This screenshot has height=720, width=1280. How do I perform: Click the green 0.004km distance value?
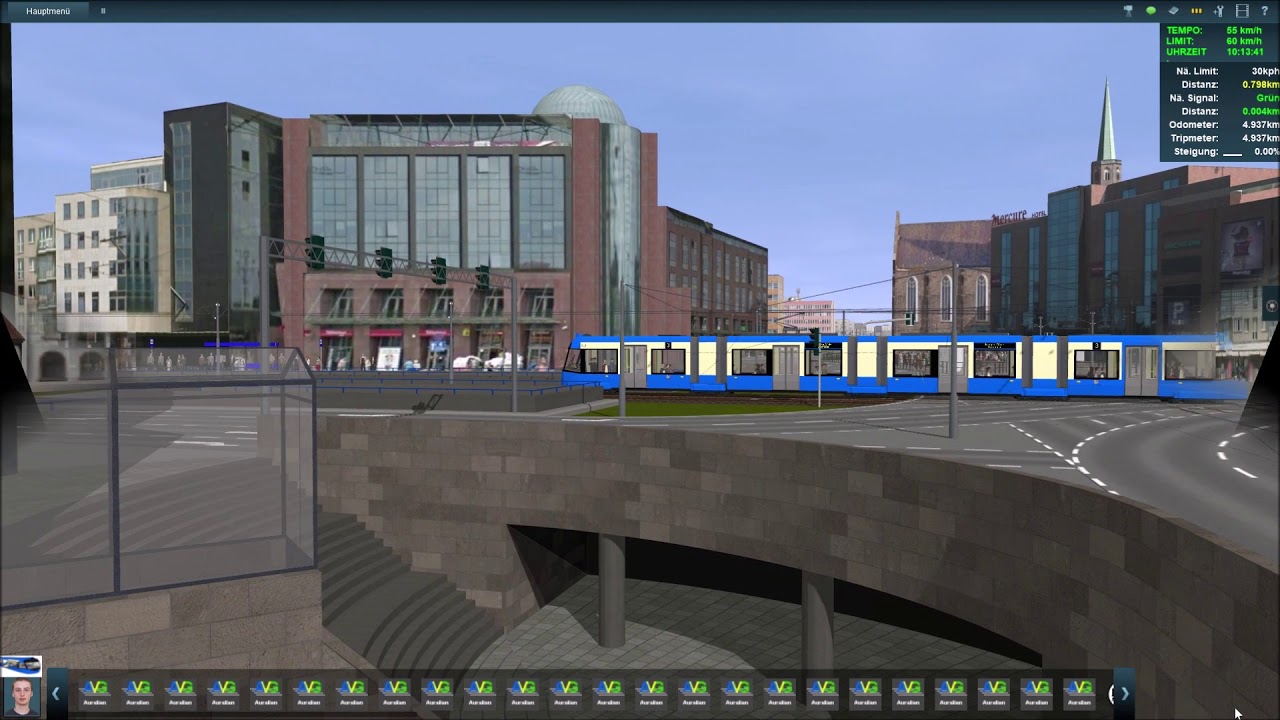(x=1261, y=111)
